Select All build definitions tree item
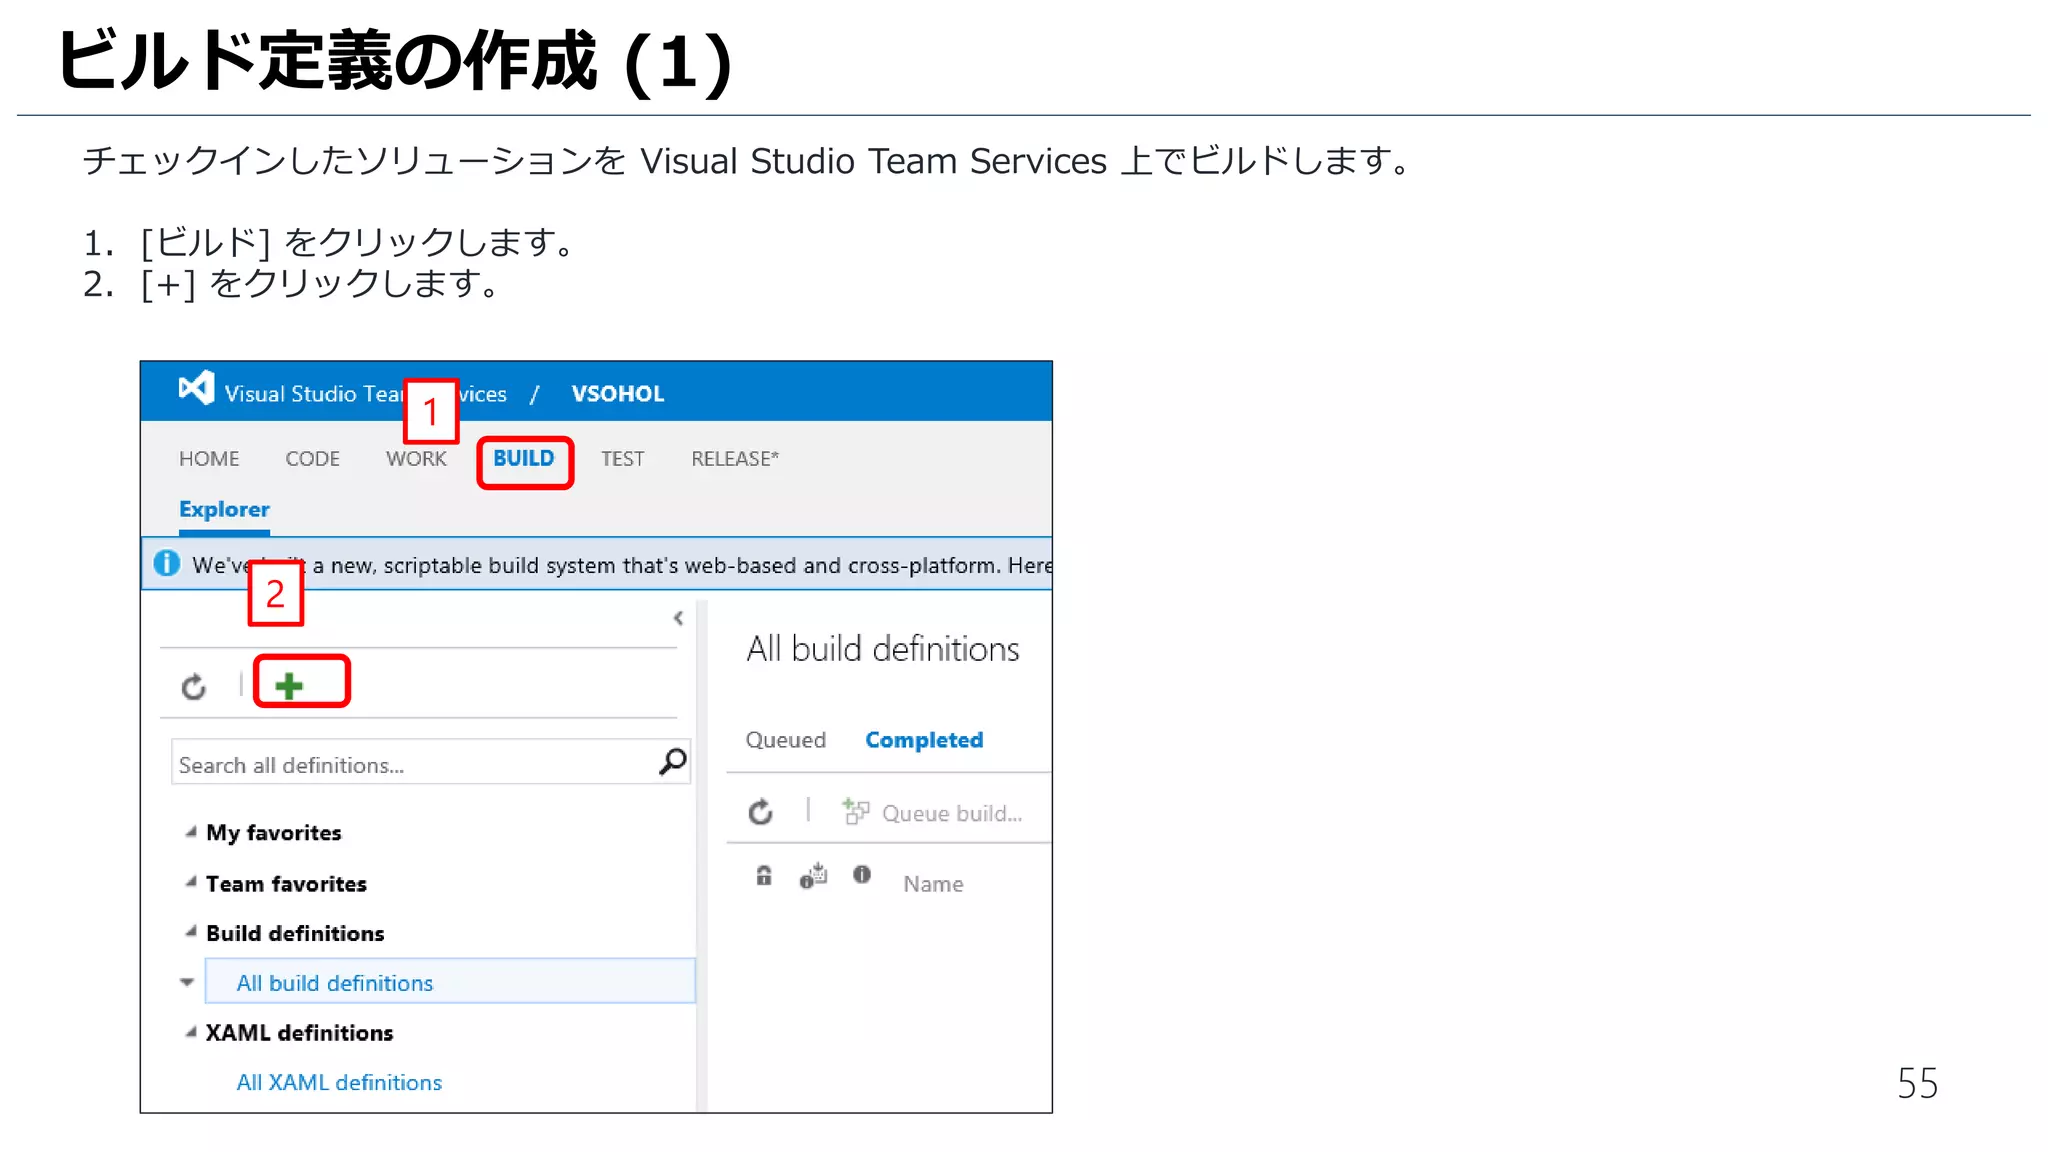 450,982
